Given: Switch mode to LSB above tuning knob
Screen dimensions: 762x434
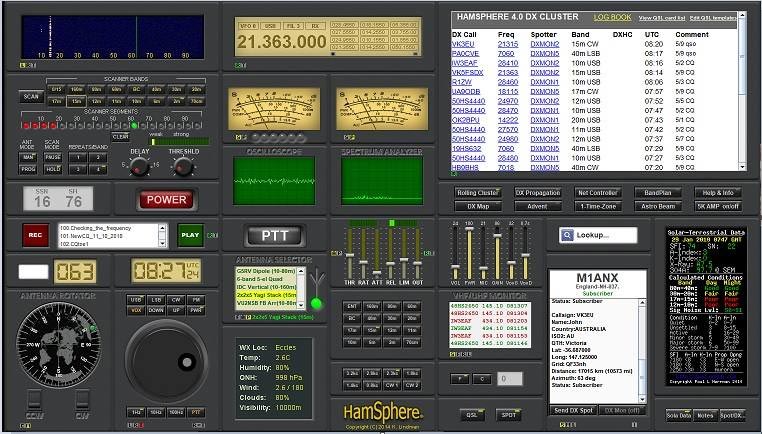Looking at the screenshot, I should pyautogui.click(x=156, y=300).
